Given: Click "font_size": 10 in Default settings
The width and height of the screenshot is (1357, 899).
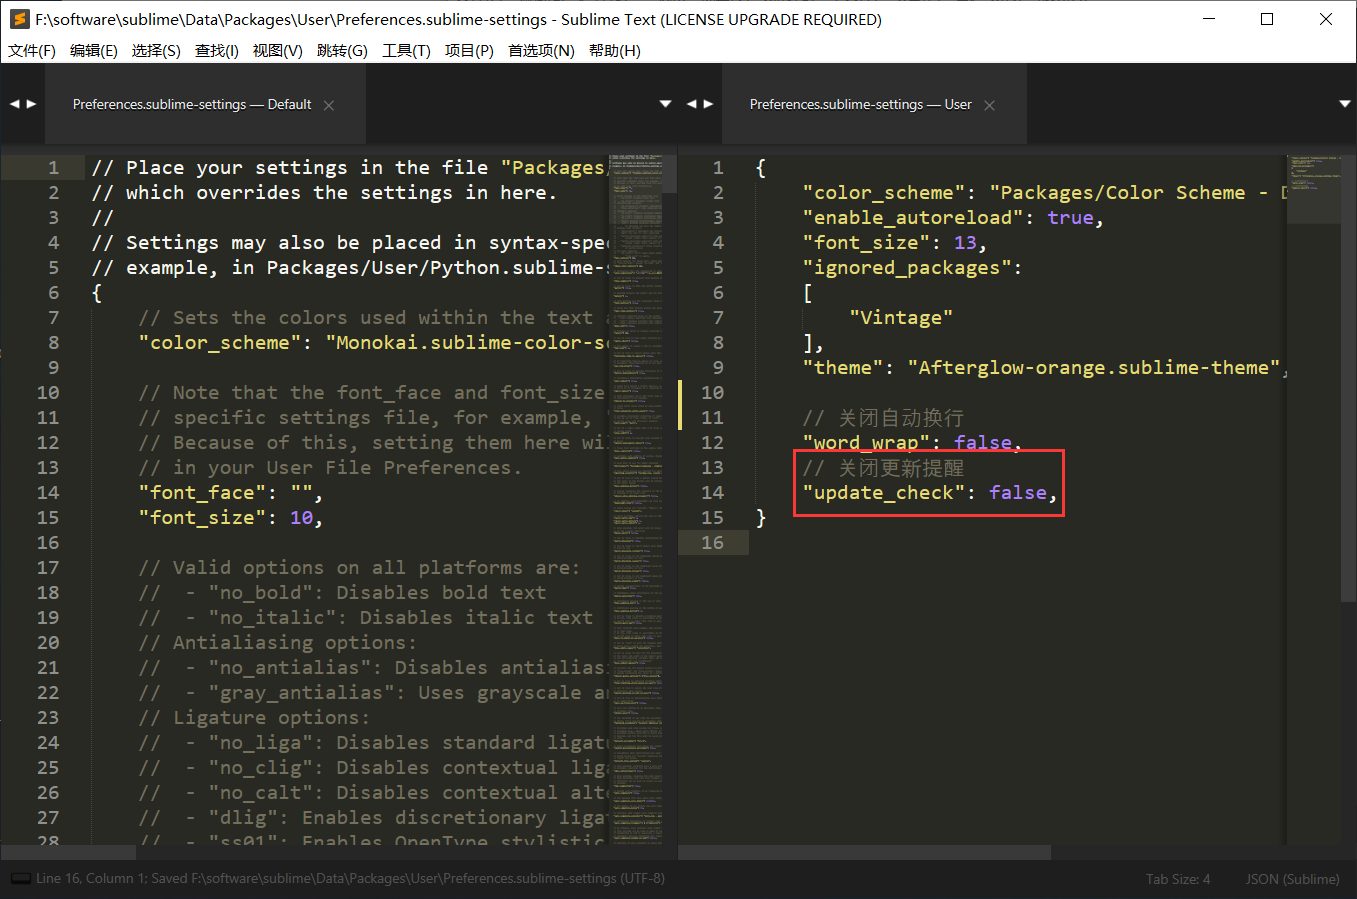Looking at the screenshot, I should click(231, 518).
